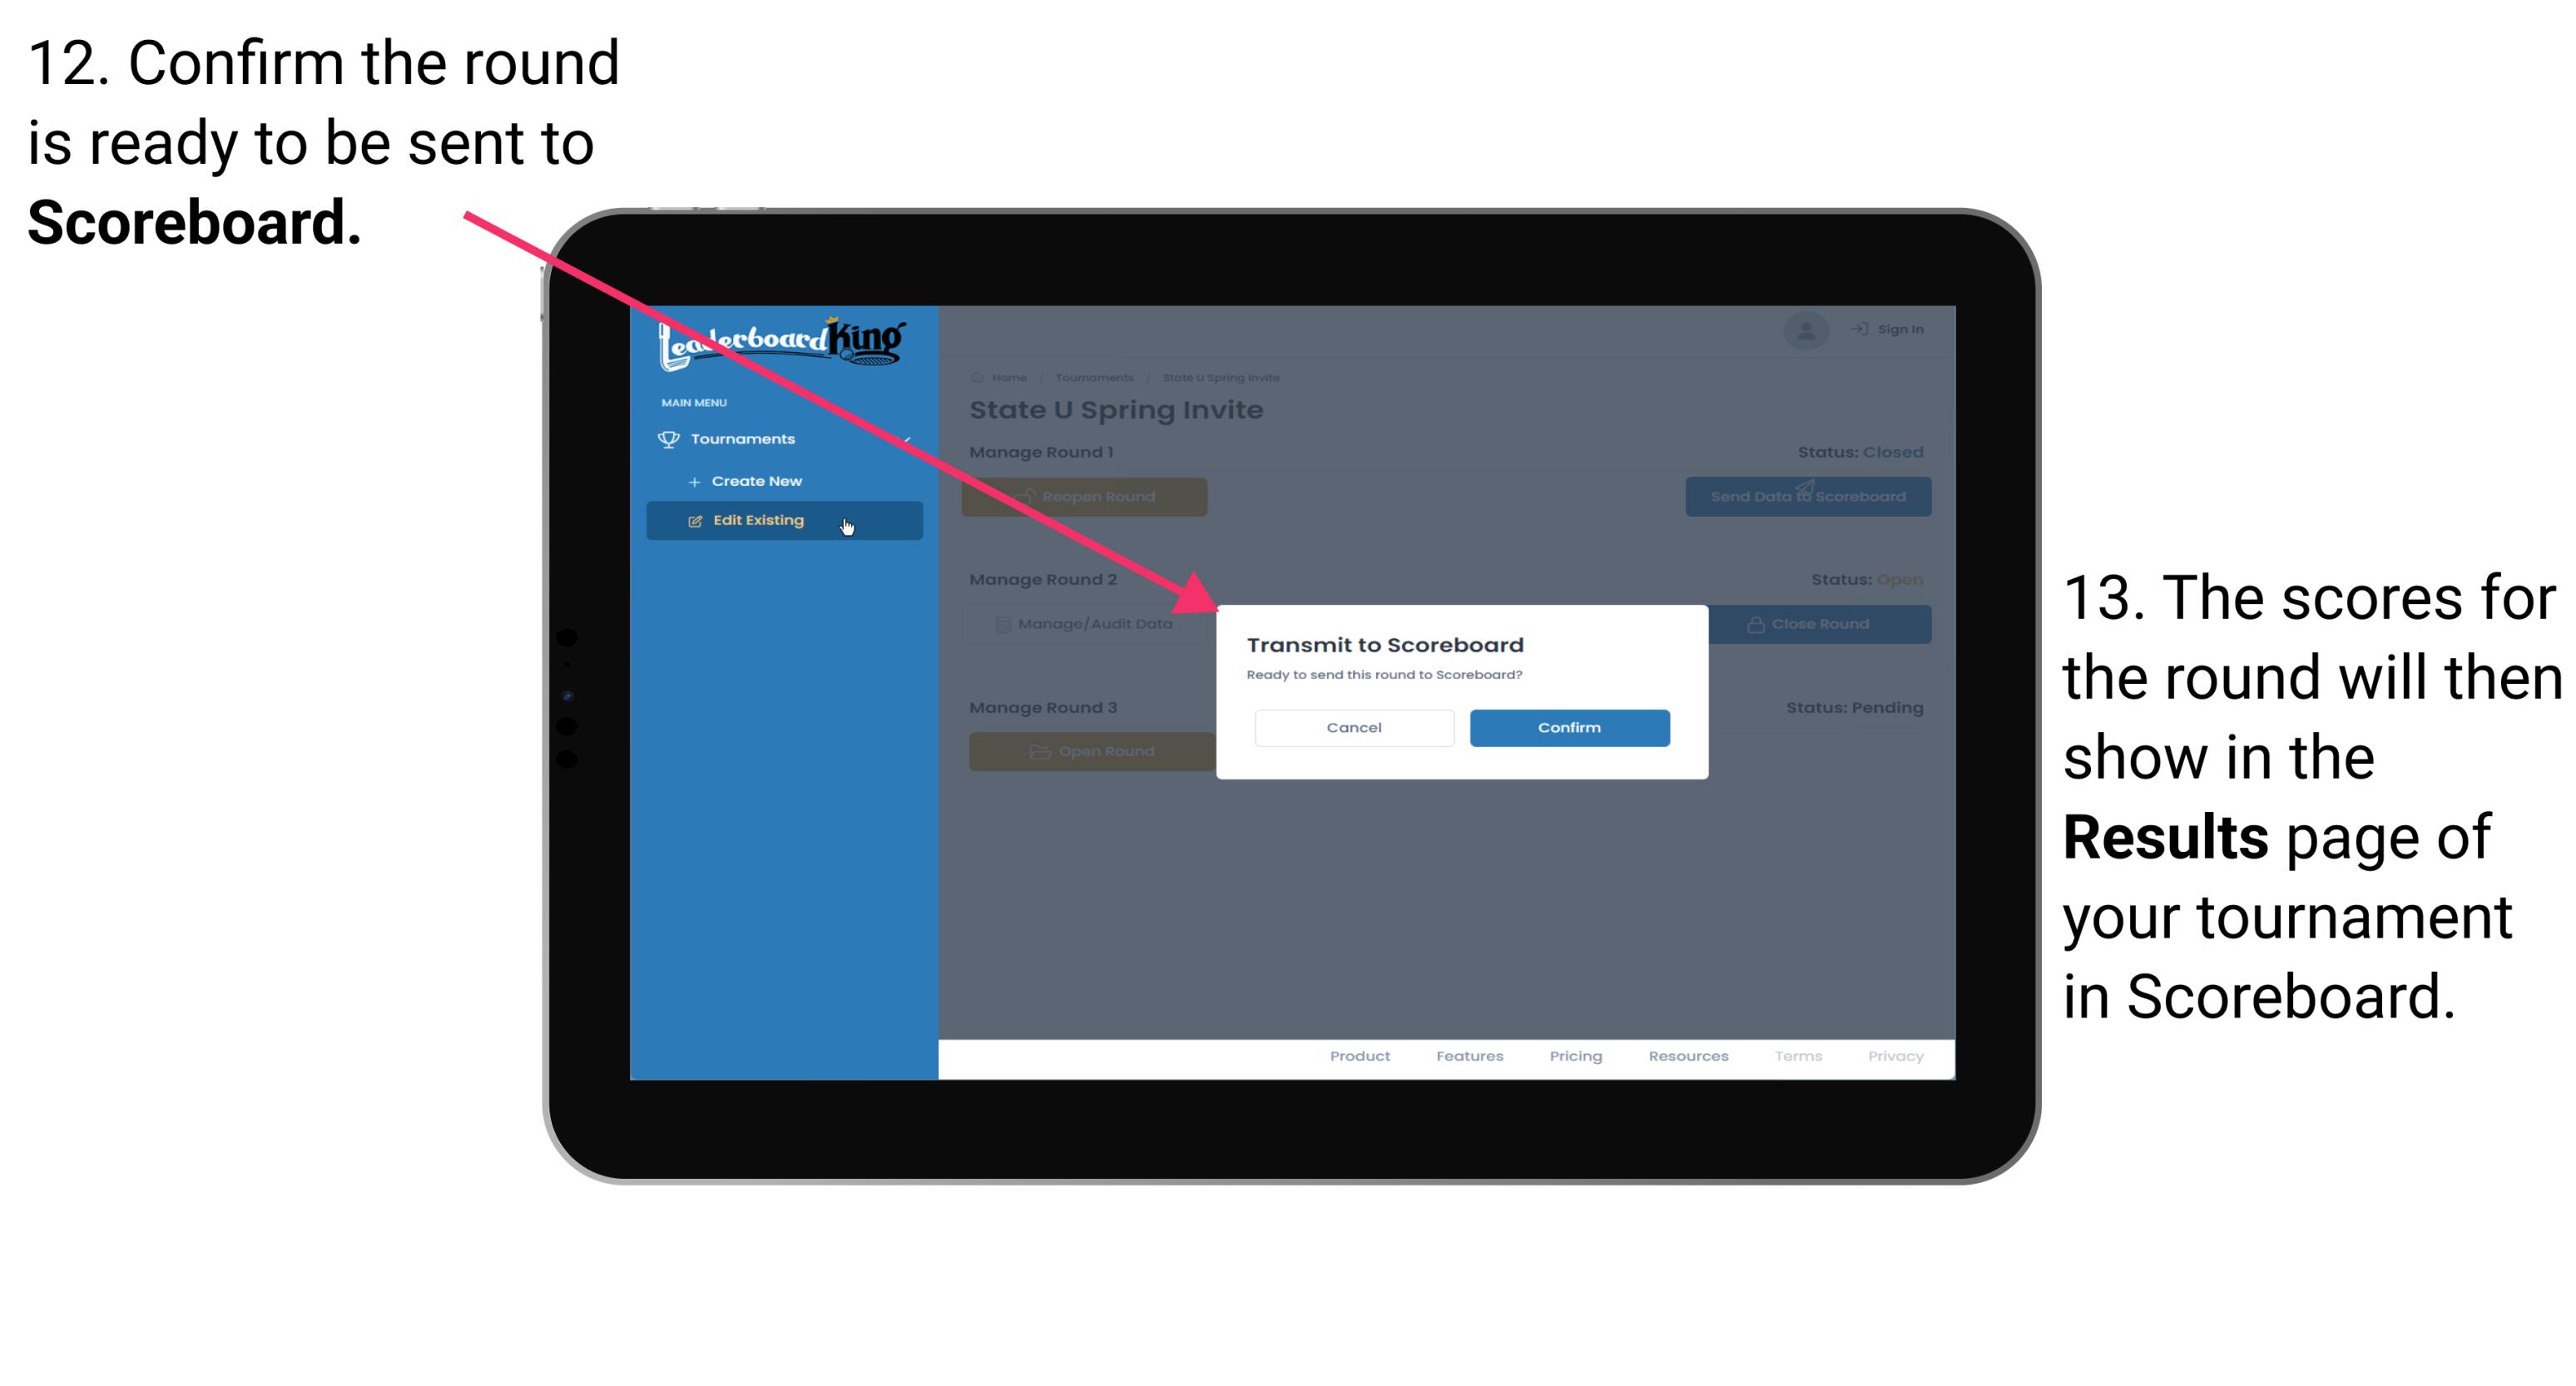The width and height of the screenshot is (2576, 1386).
Task: Select the Tournaments menu item
Action: coord(746,438)
